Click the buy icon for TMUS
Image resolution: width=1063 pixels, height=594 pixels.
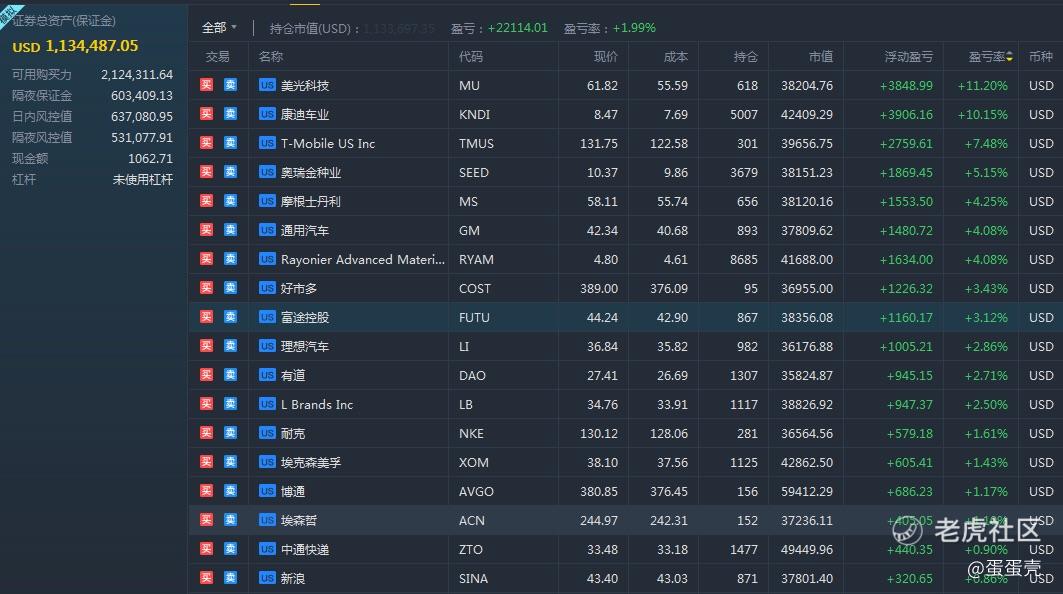[x=207, y=143]
